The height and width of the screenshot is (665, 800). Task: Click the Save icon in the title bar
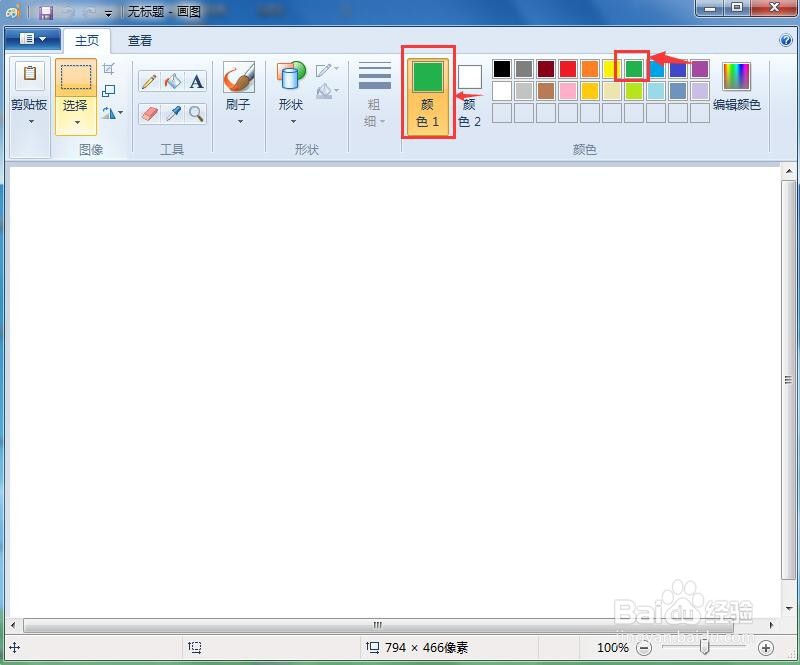46,12
